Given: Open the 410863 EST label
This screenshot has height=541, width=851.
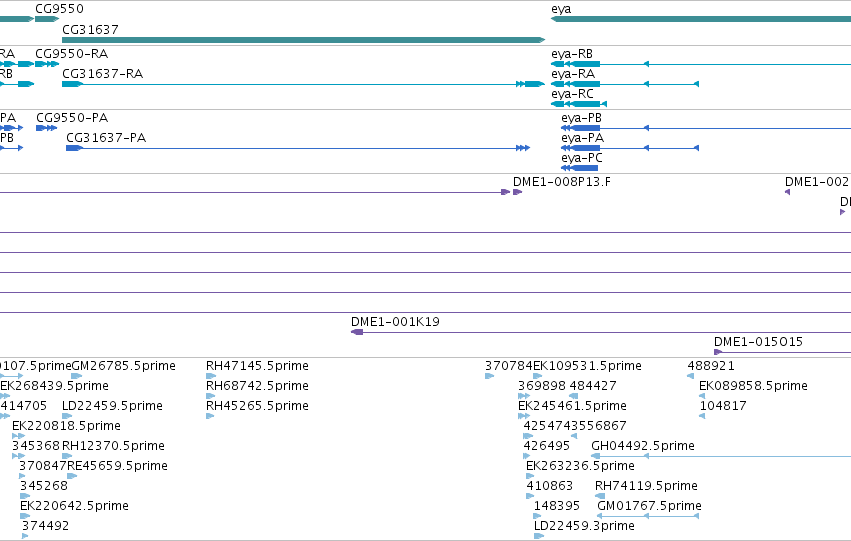Looking at the screenshot, I should pyautogui.click(x=550, y=486).
